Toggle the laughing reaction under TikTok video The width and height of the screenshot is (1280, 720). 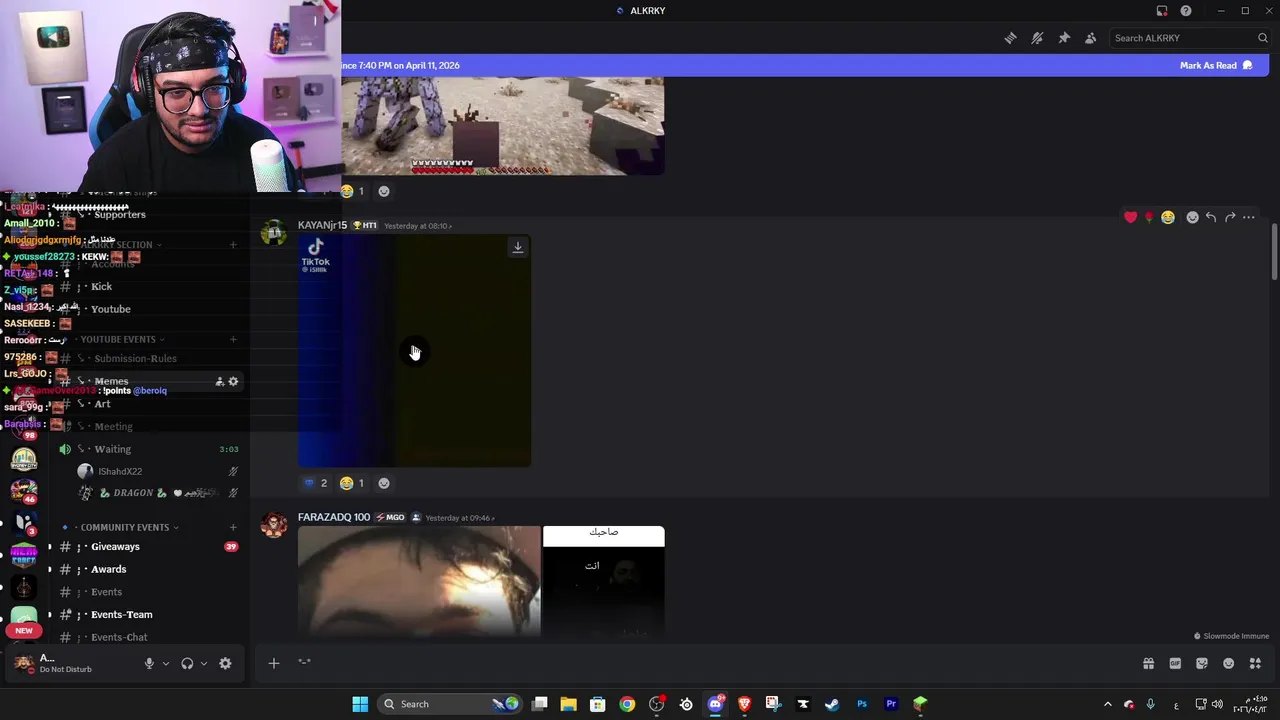pyautogui.click(x=352, y=483)
